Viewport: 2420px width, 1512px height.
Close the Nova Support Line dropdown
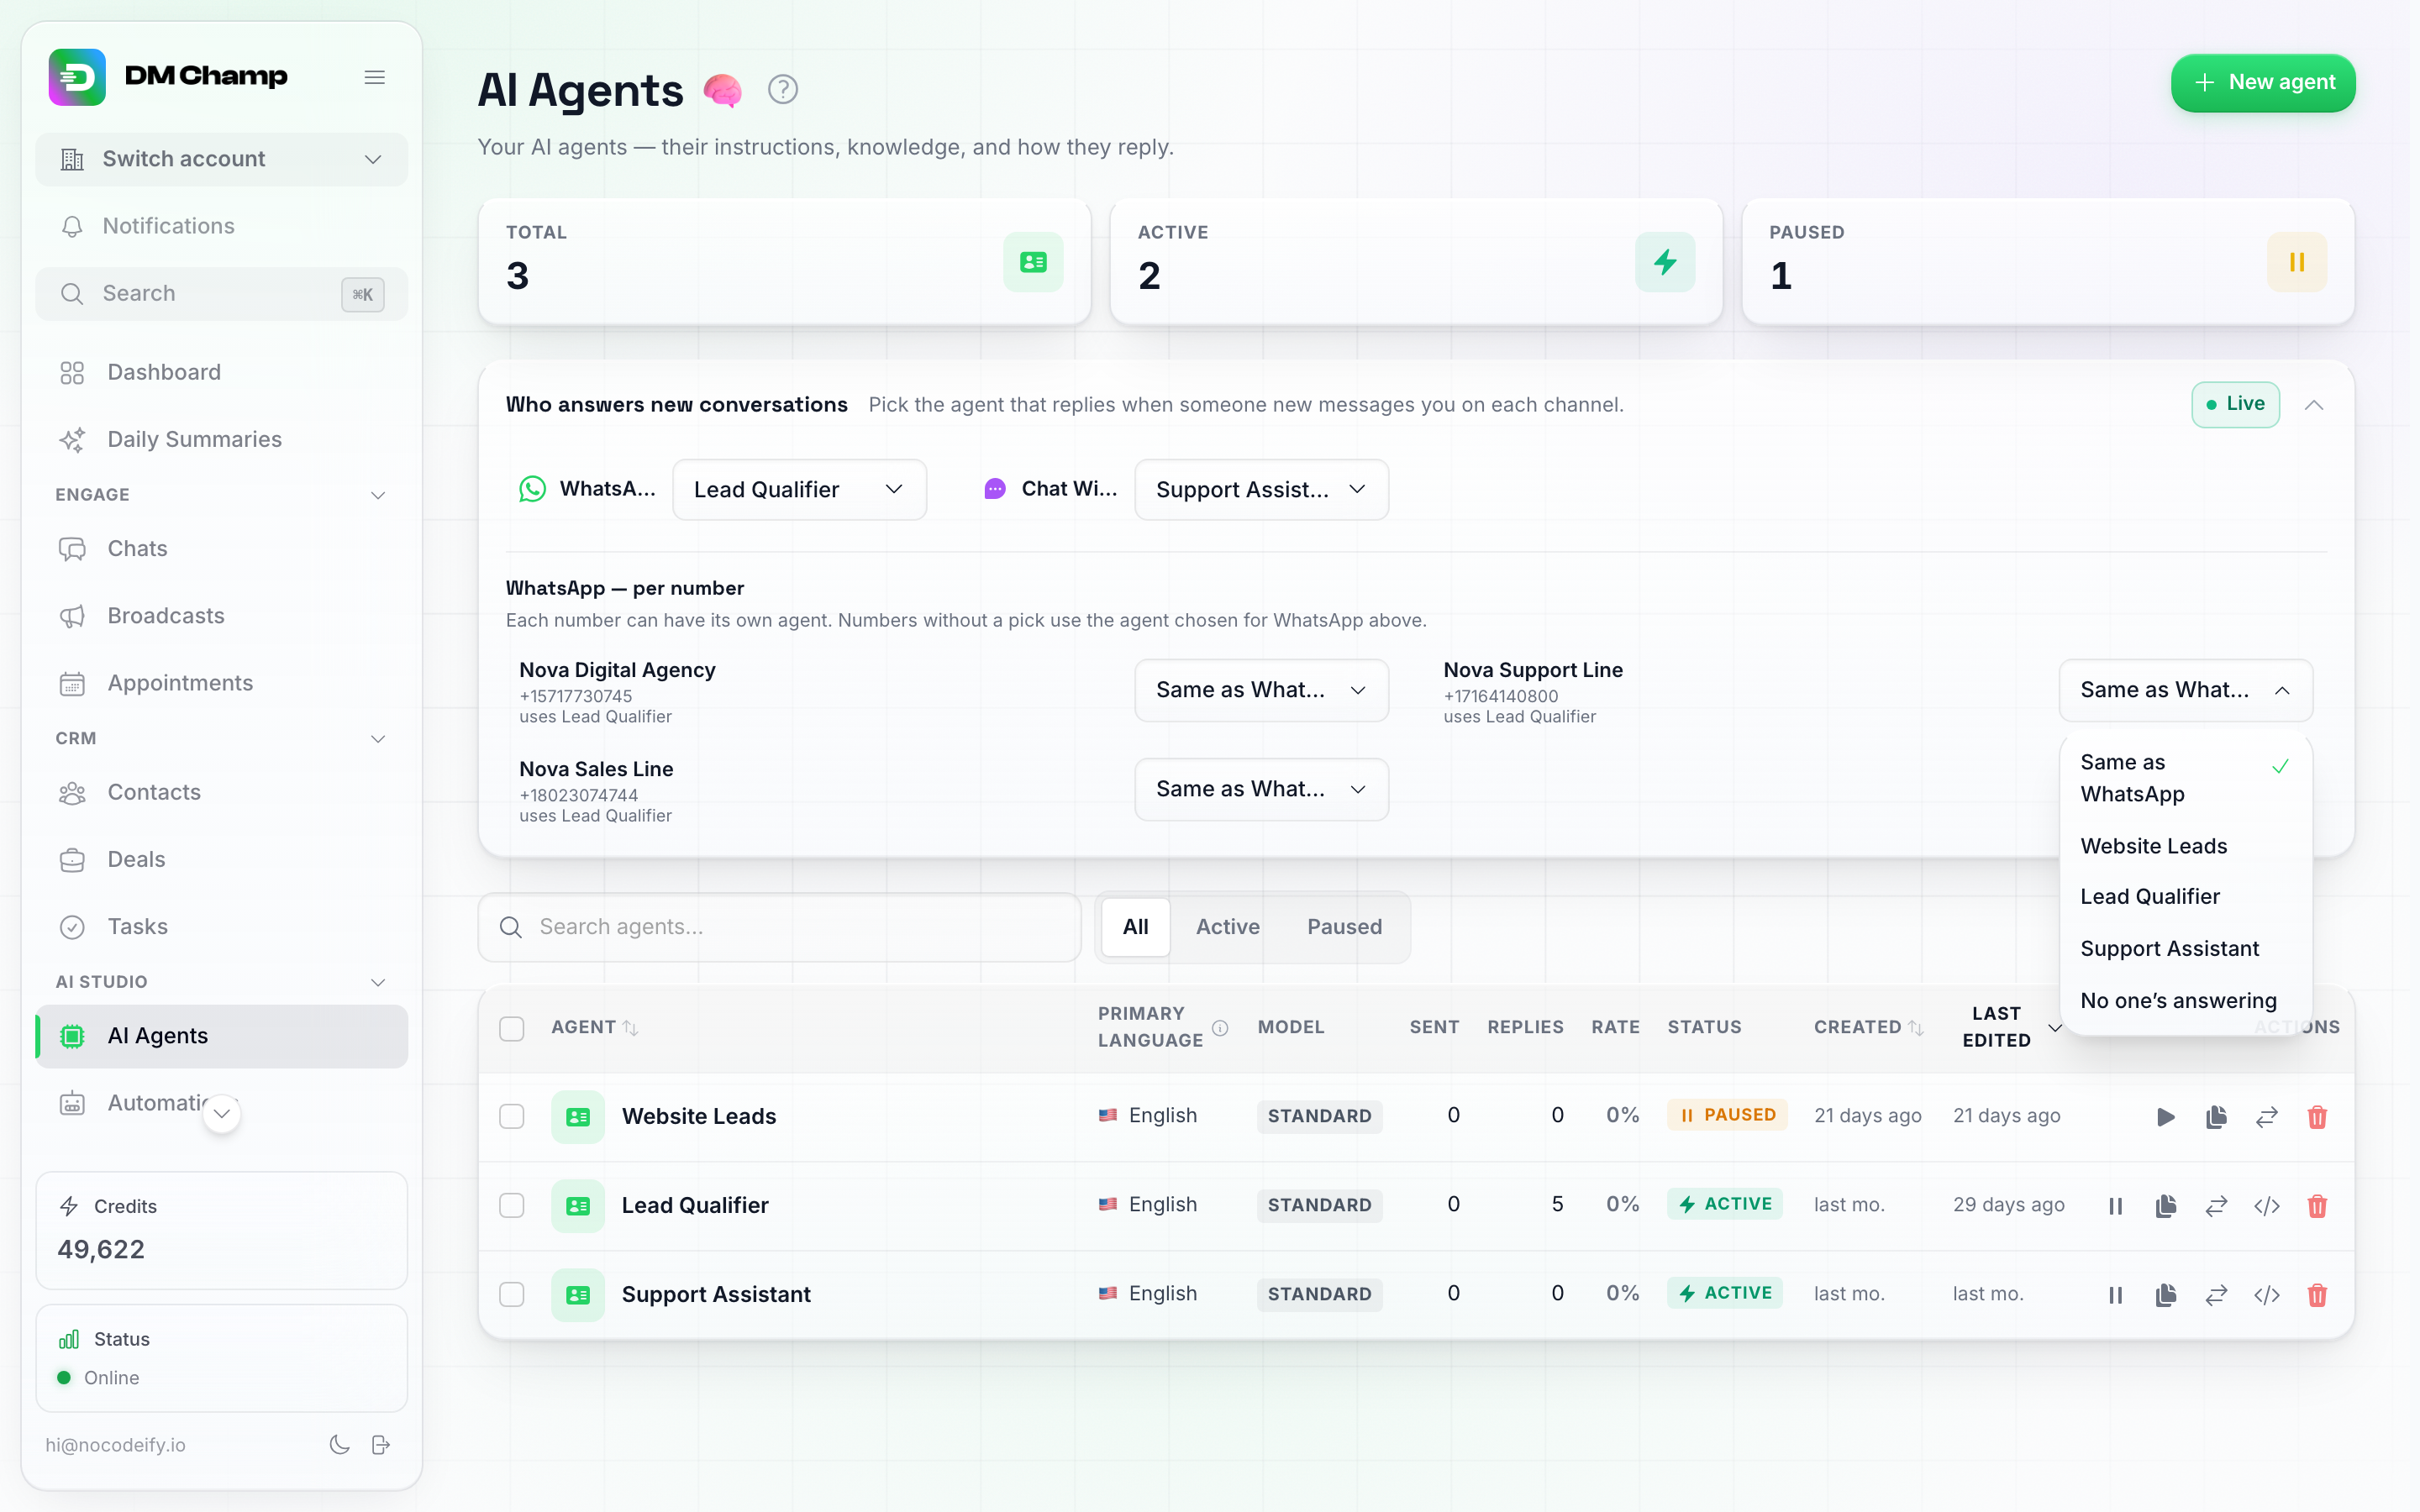2185,689
